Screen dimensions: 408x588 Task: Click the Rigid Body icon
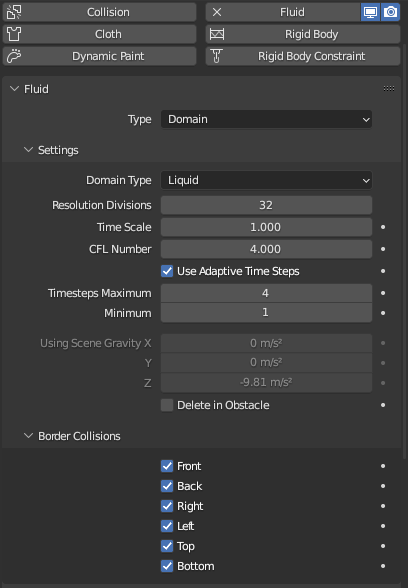(217, 34)
